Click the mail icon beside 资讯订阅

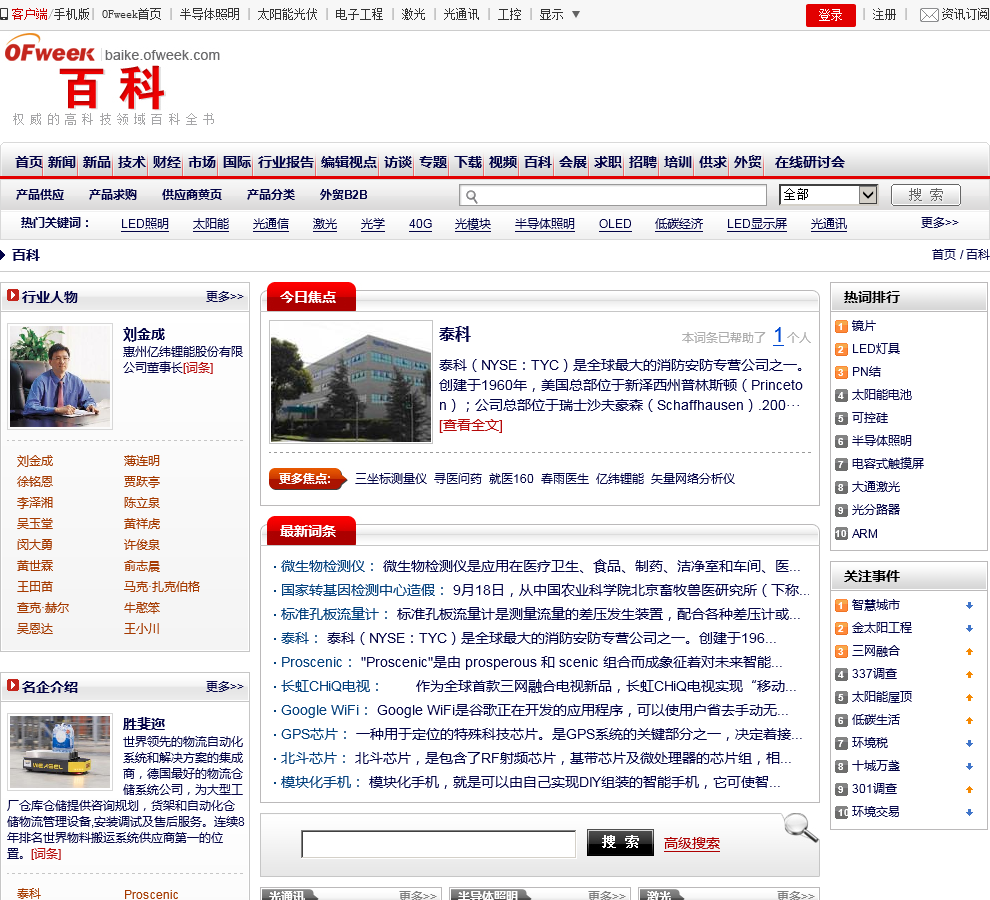(x=929, y=15)
